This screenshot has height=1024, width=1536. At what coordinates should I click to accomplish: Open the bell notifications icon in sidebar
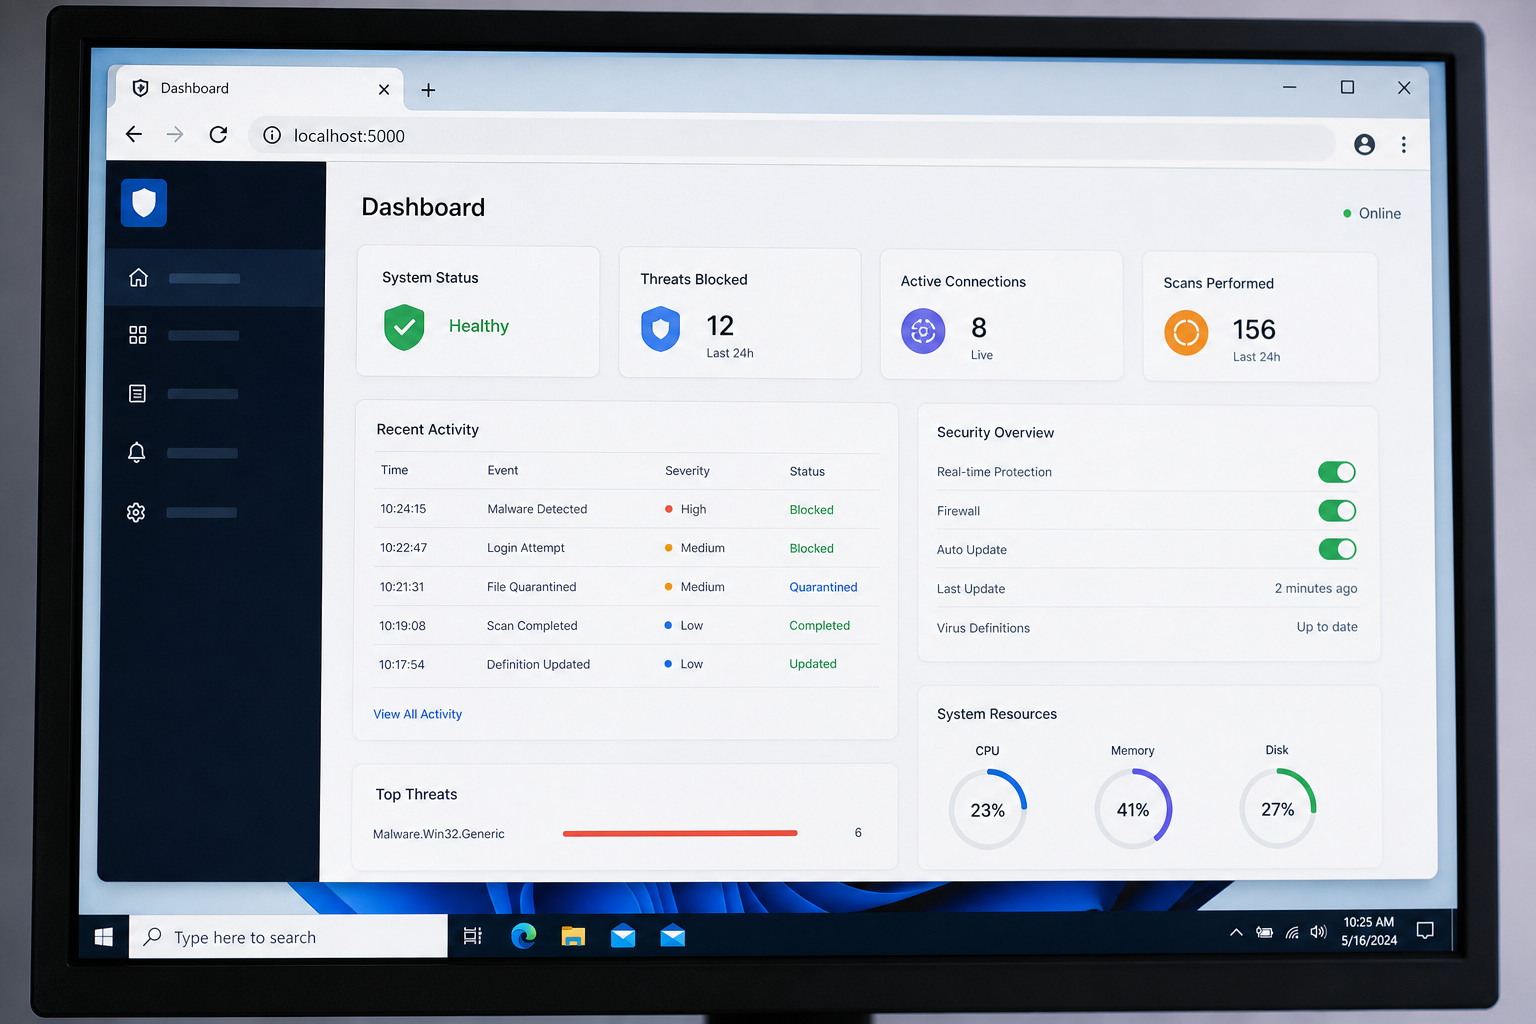[137, 452]
